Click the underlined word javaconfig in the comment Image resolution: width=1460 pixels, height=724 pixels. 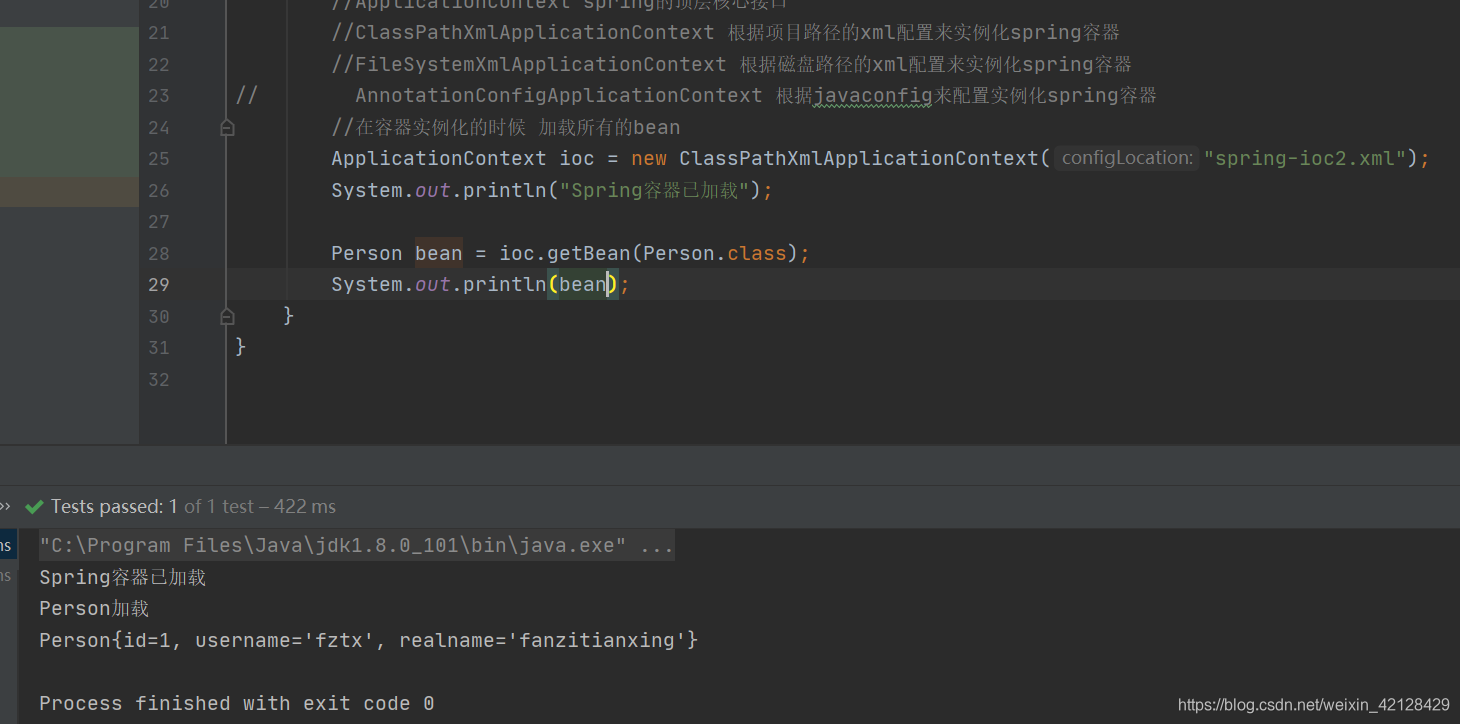pos(871,95)
